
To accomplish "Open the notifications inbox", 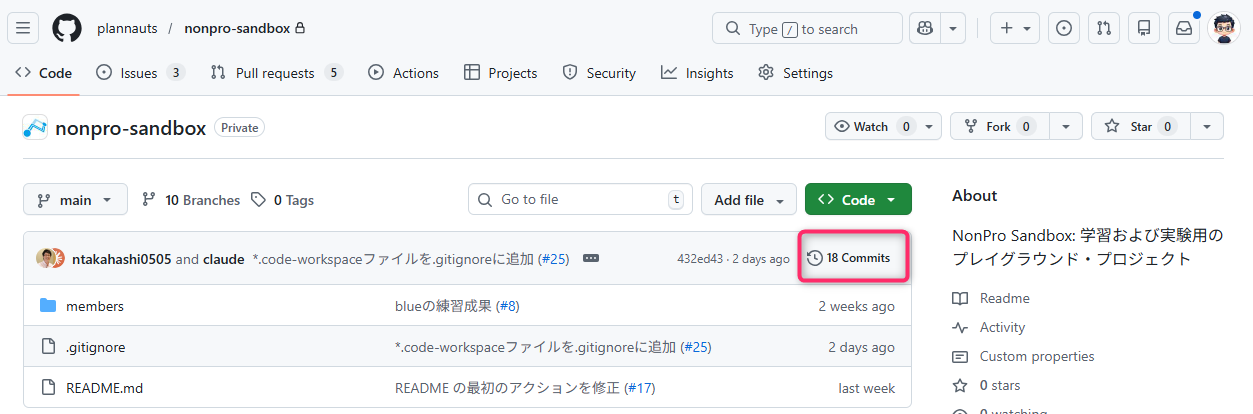I will [x=1184, y=28].
